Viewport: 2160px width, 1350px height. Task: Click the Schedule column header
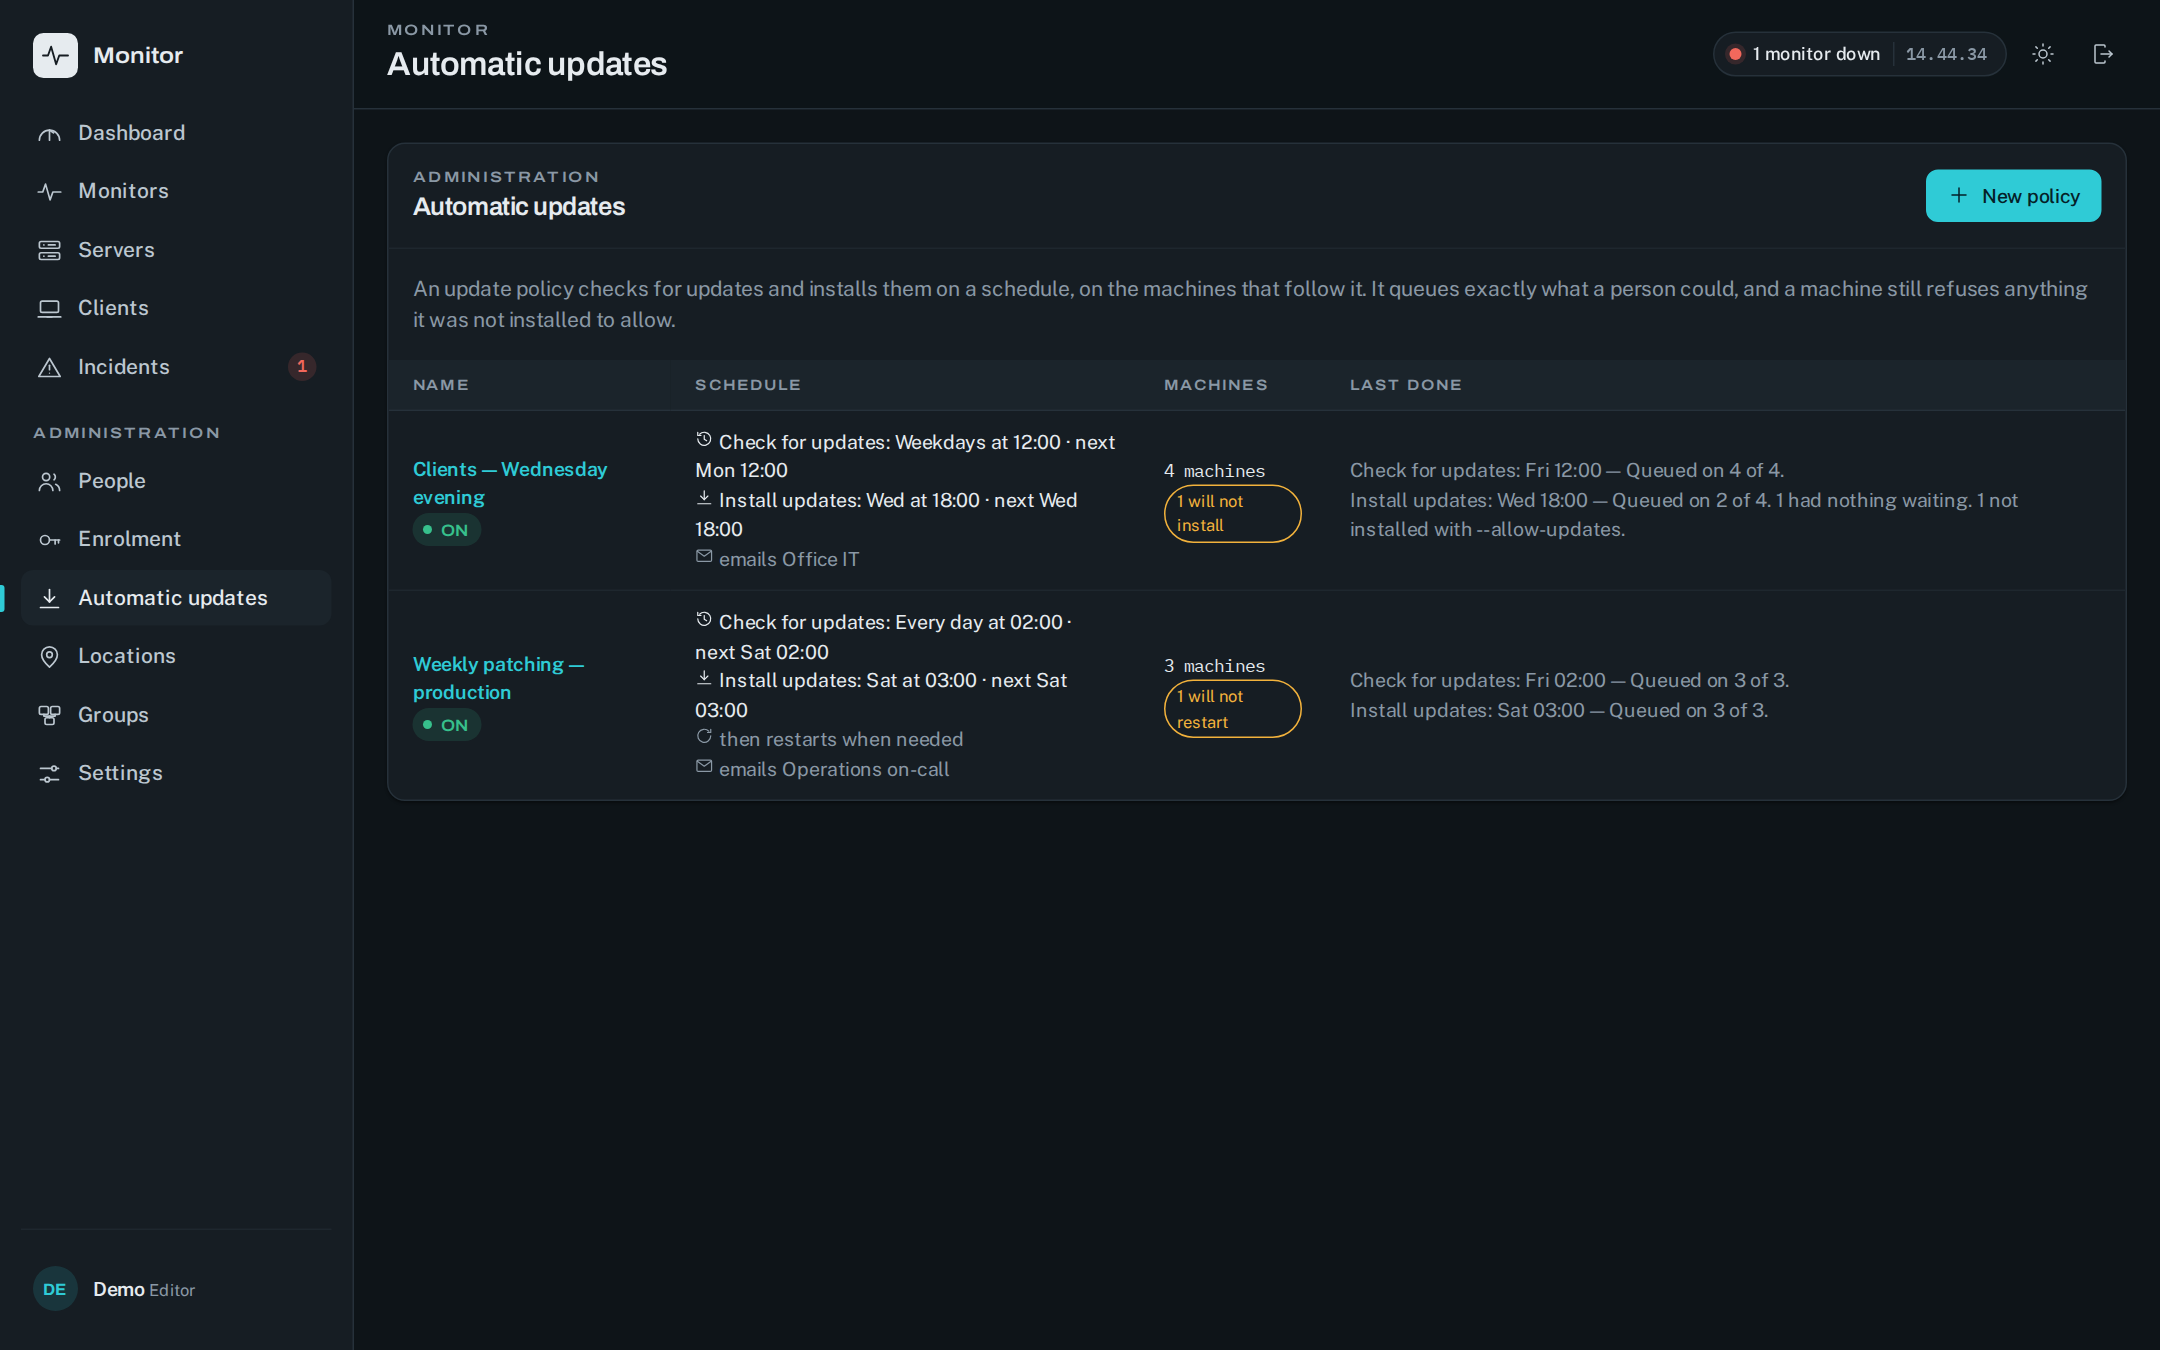748,385
